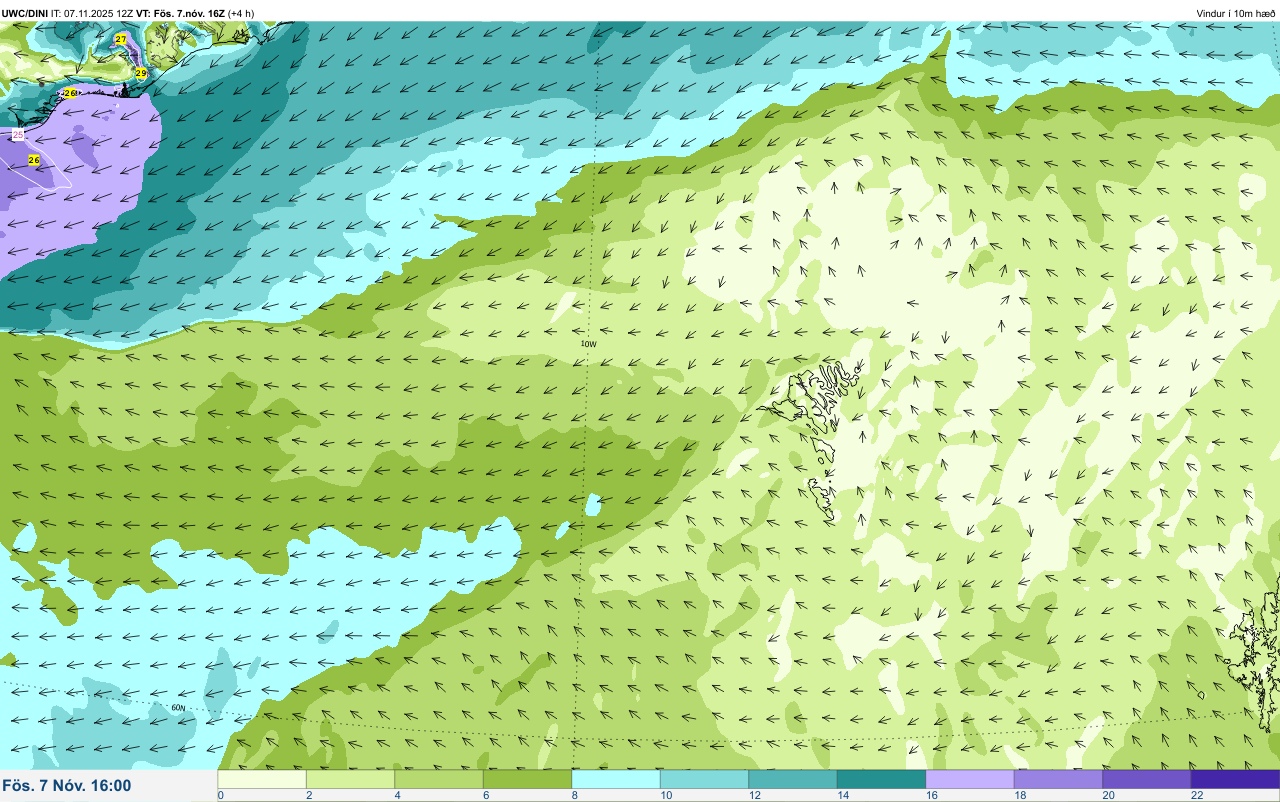Click the white 25 contour label
1280x802 pixels.
(x=18, y=134)
